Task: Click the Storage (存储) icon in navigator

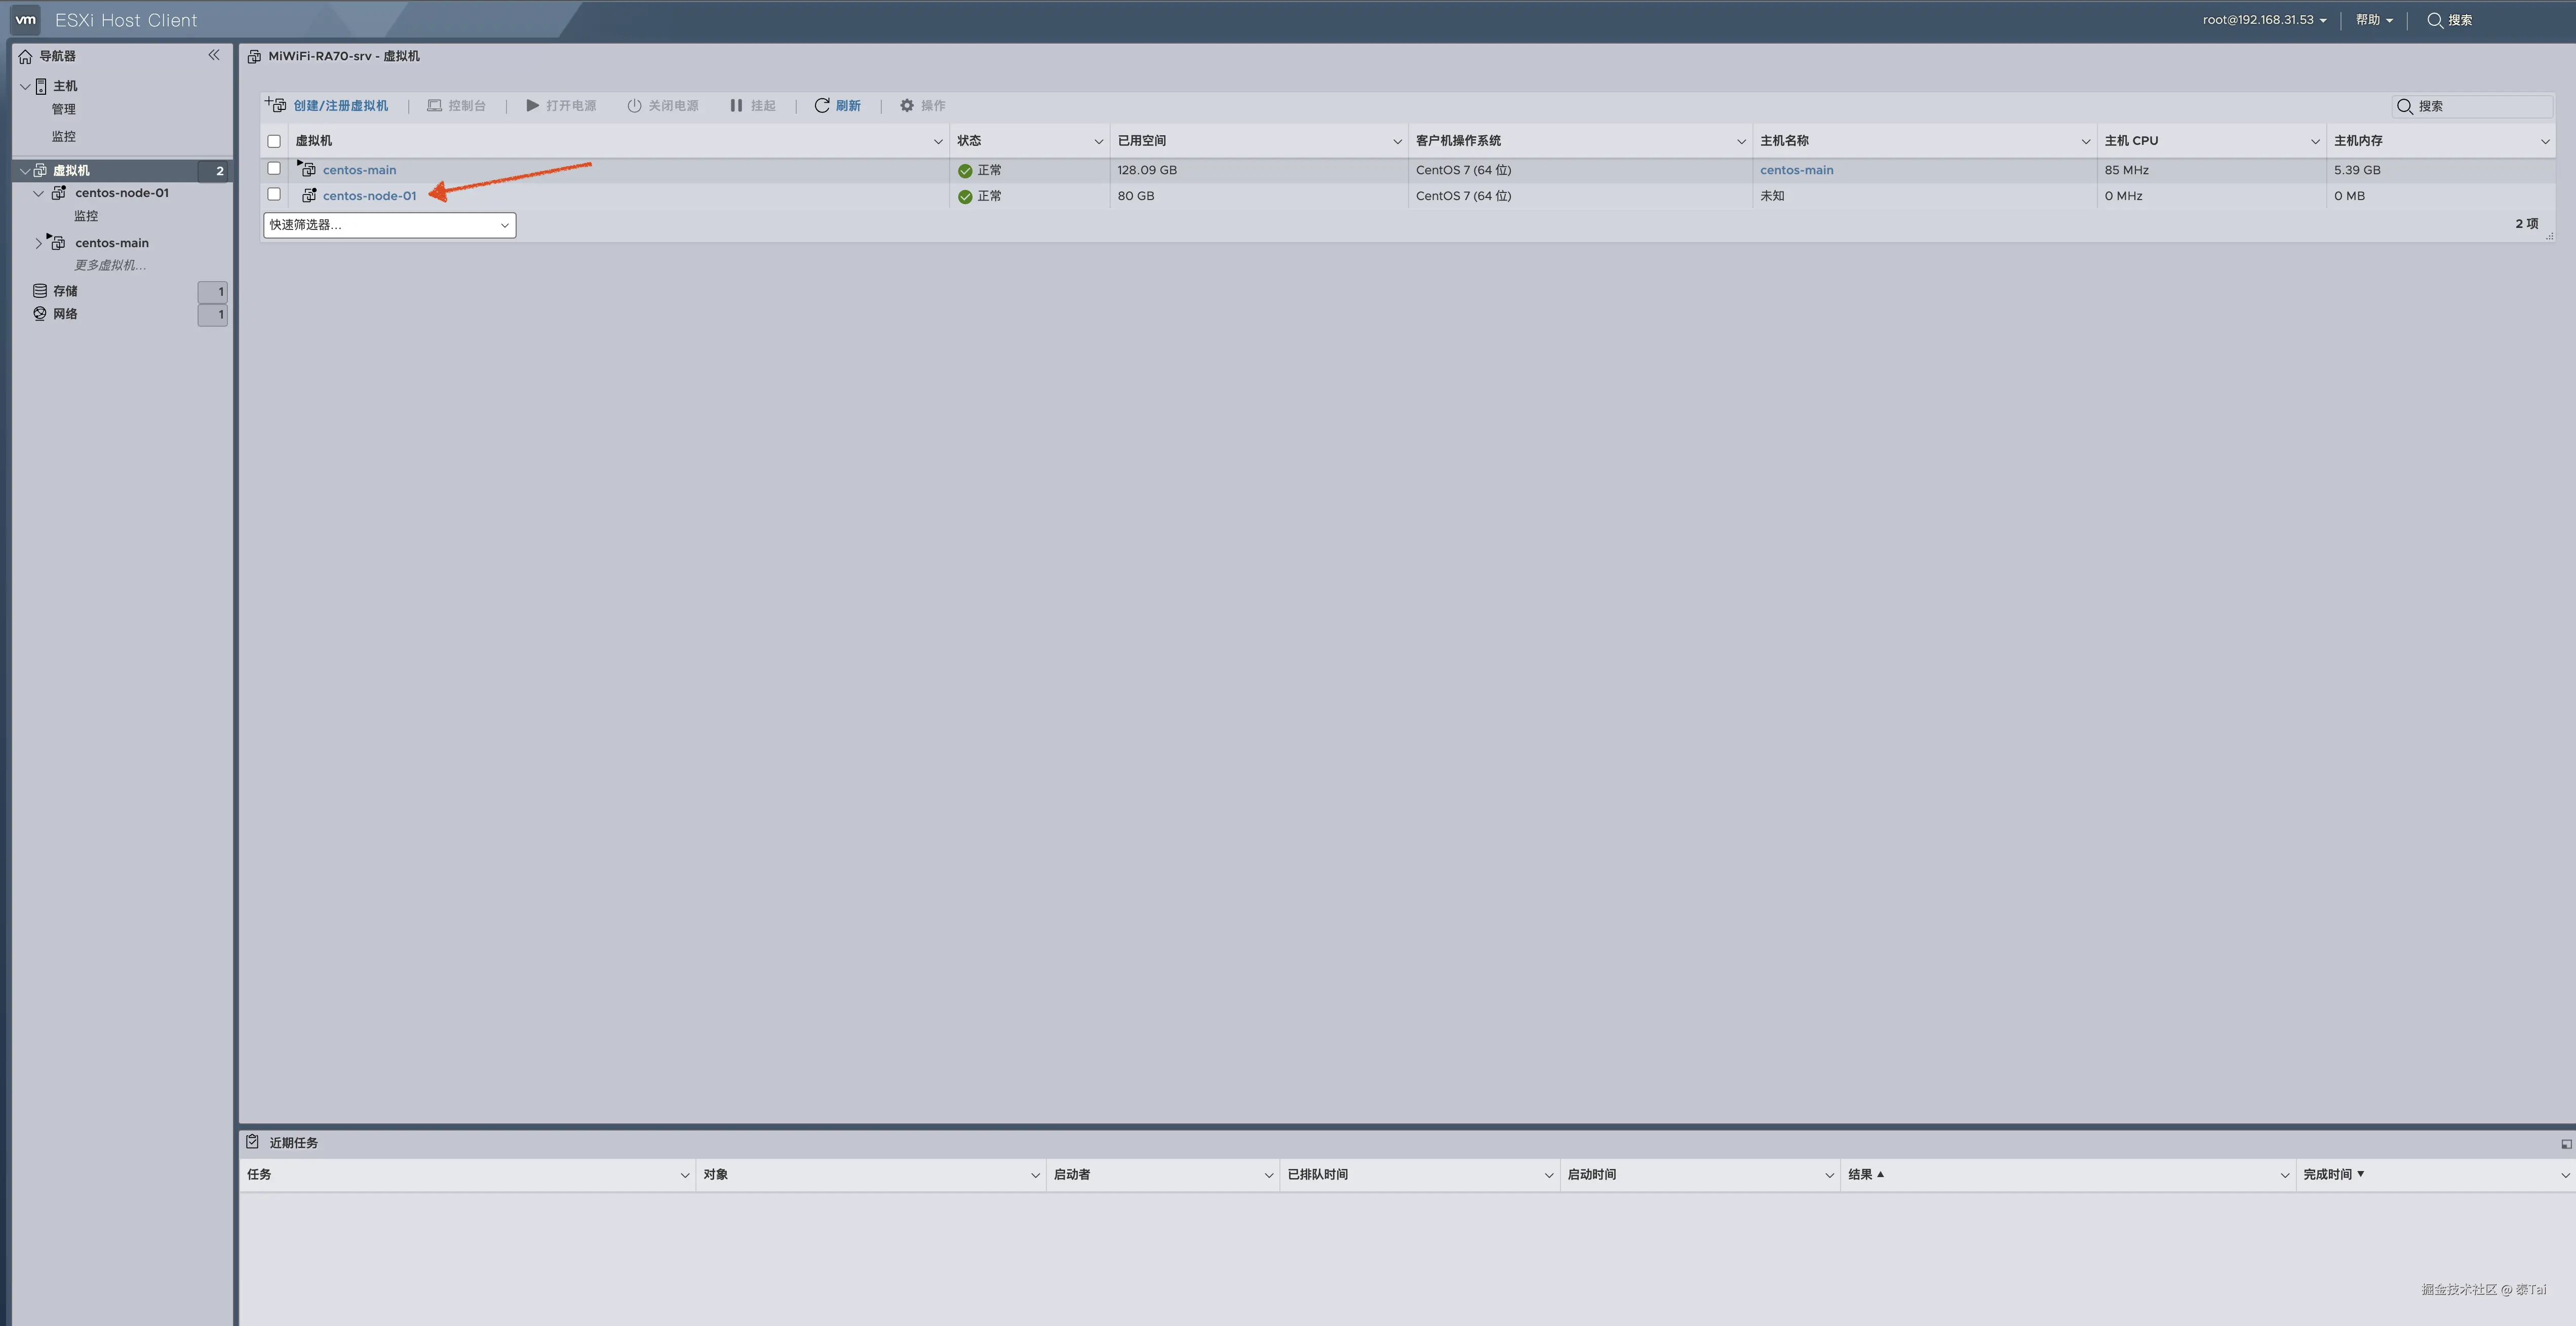Action: point(40,291)
